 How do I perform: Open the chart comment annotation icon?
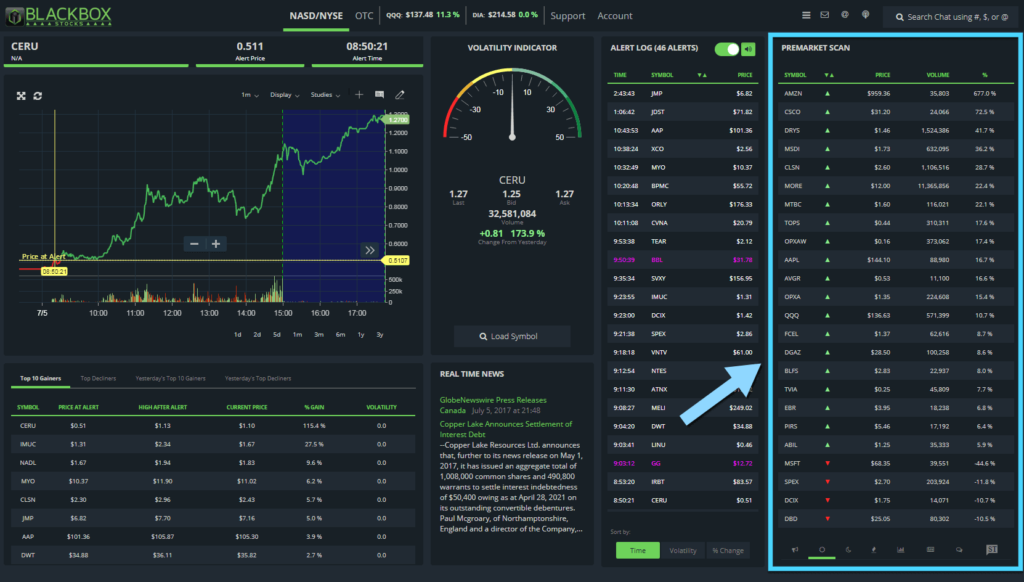tap(380, 95)
